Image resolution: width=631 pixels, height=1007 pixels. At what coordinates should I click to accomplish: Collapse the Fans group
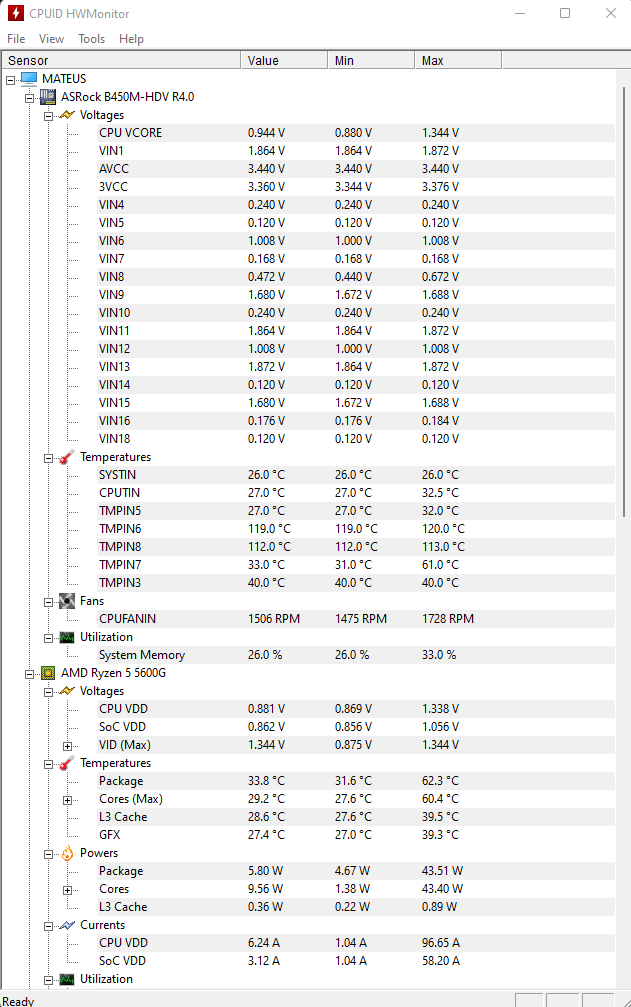(48, 602)
